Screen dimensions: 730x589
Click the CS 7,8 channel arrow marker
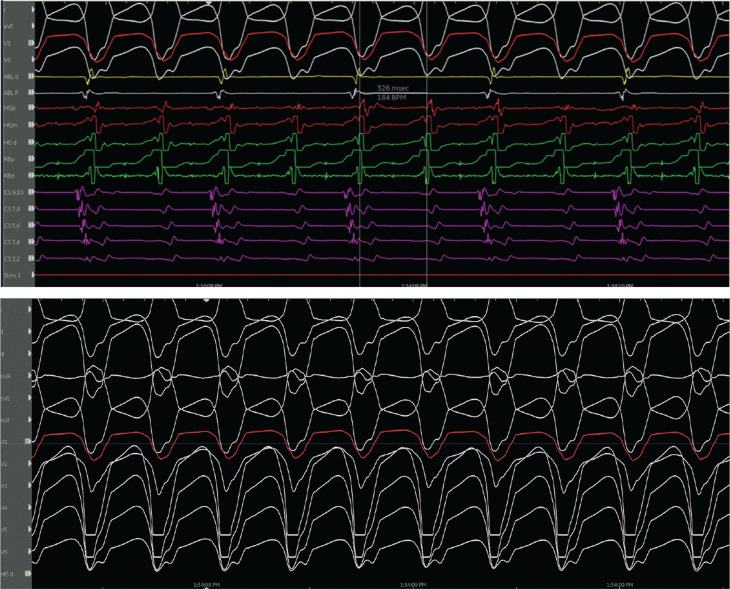(x=32, y=209)
